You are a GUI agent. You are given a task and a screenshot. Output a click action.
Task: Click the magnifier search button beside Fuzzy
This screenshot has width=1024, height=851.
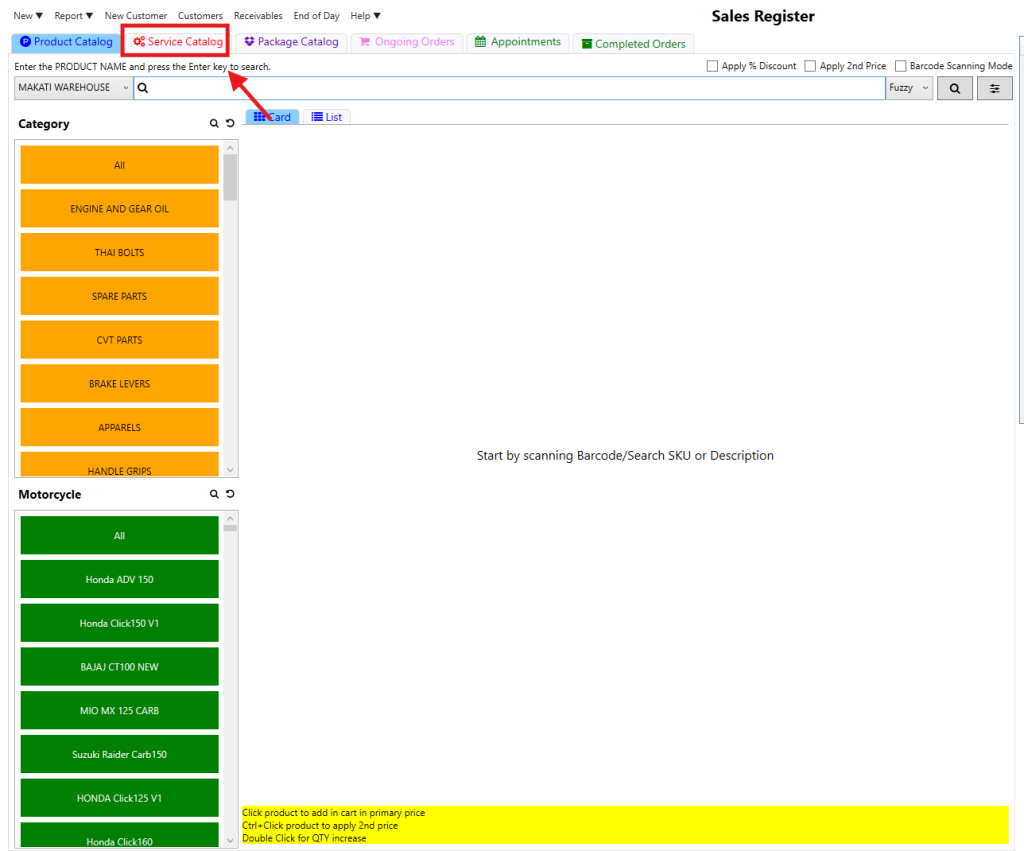pyautogui.click(x=954, y=88)
